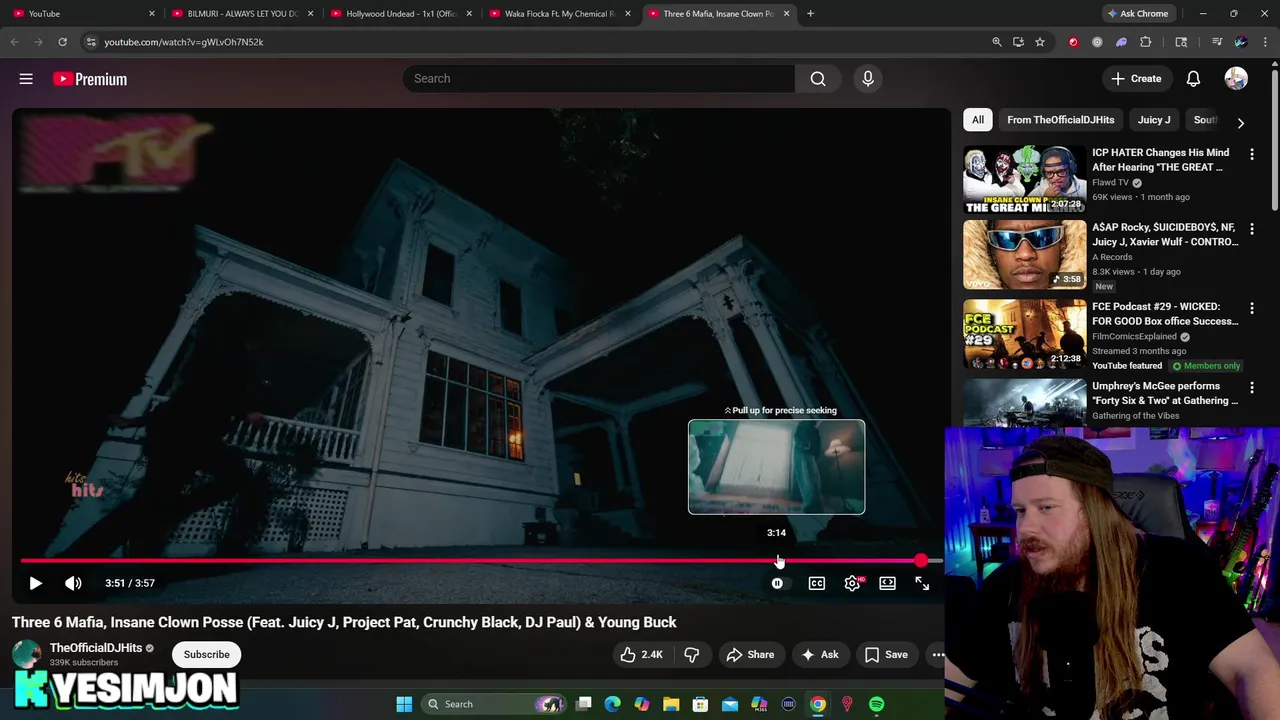Image resolution: width=1280 pixels, height=720 pixels.
Task: Open Microsoft Edge from taskbar
Action: pyautogui.click(x=613, y=704)
